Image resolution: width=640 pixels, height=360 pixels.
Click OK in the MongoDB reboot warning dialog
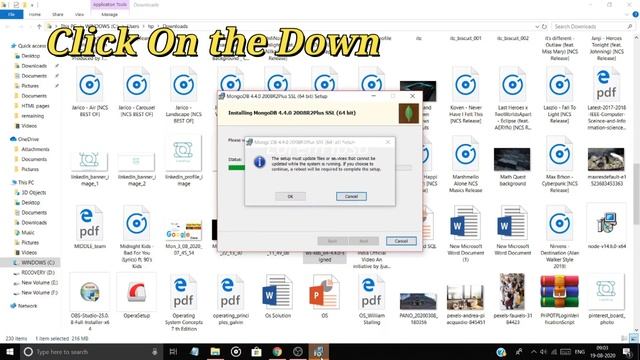tap(290, 196)
